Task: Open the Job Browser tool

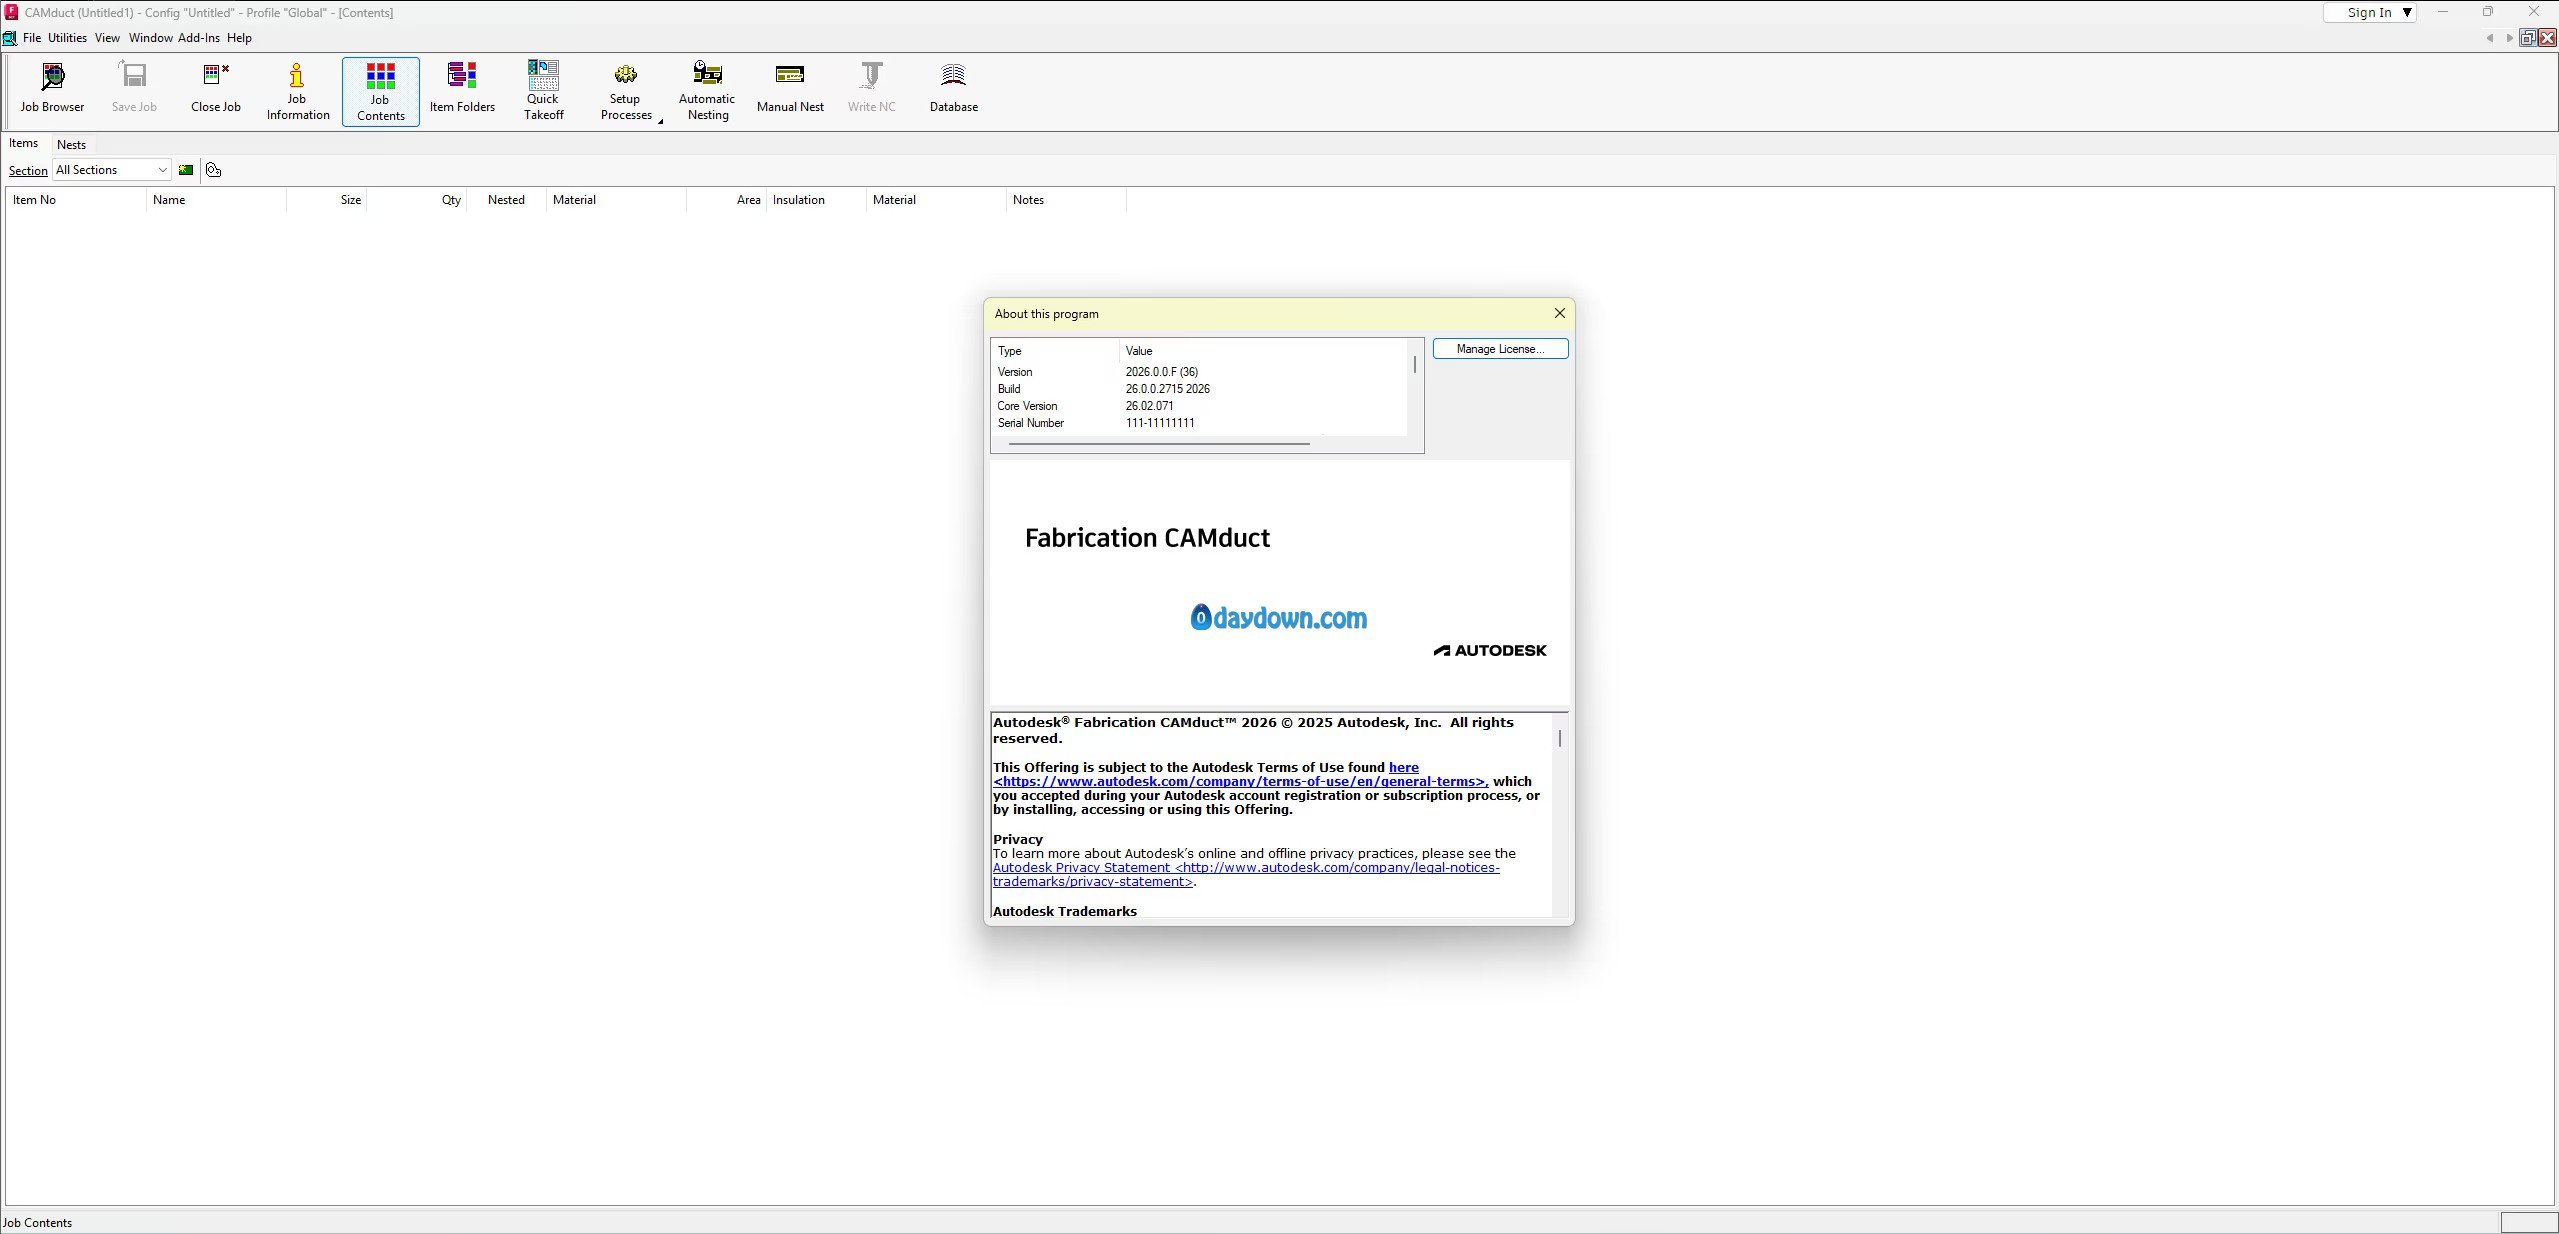Action: 53,90
